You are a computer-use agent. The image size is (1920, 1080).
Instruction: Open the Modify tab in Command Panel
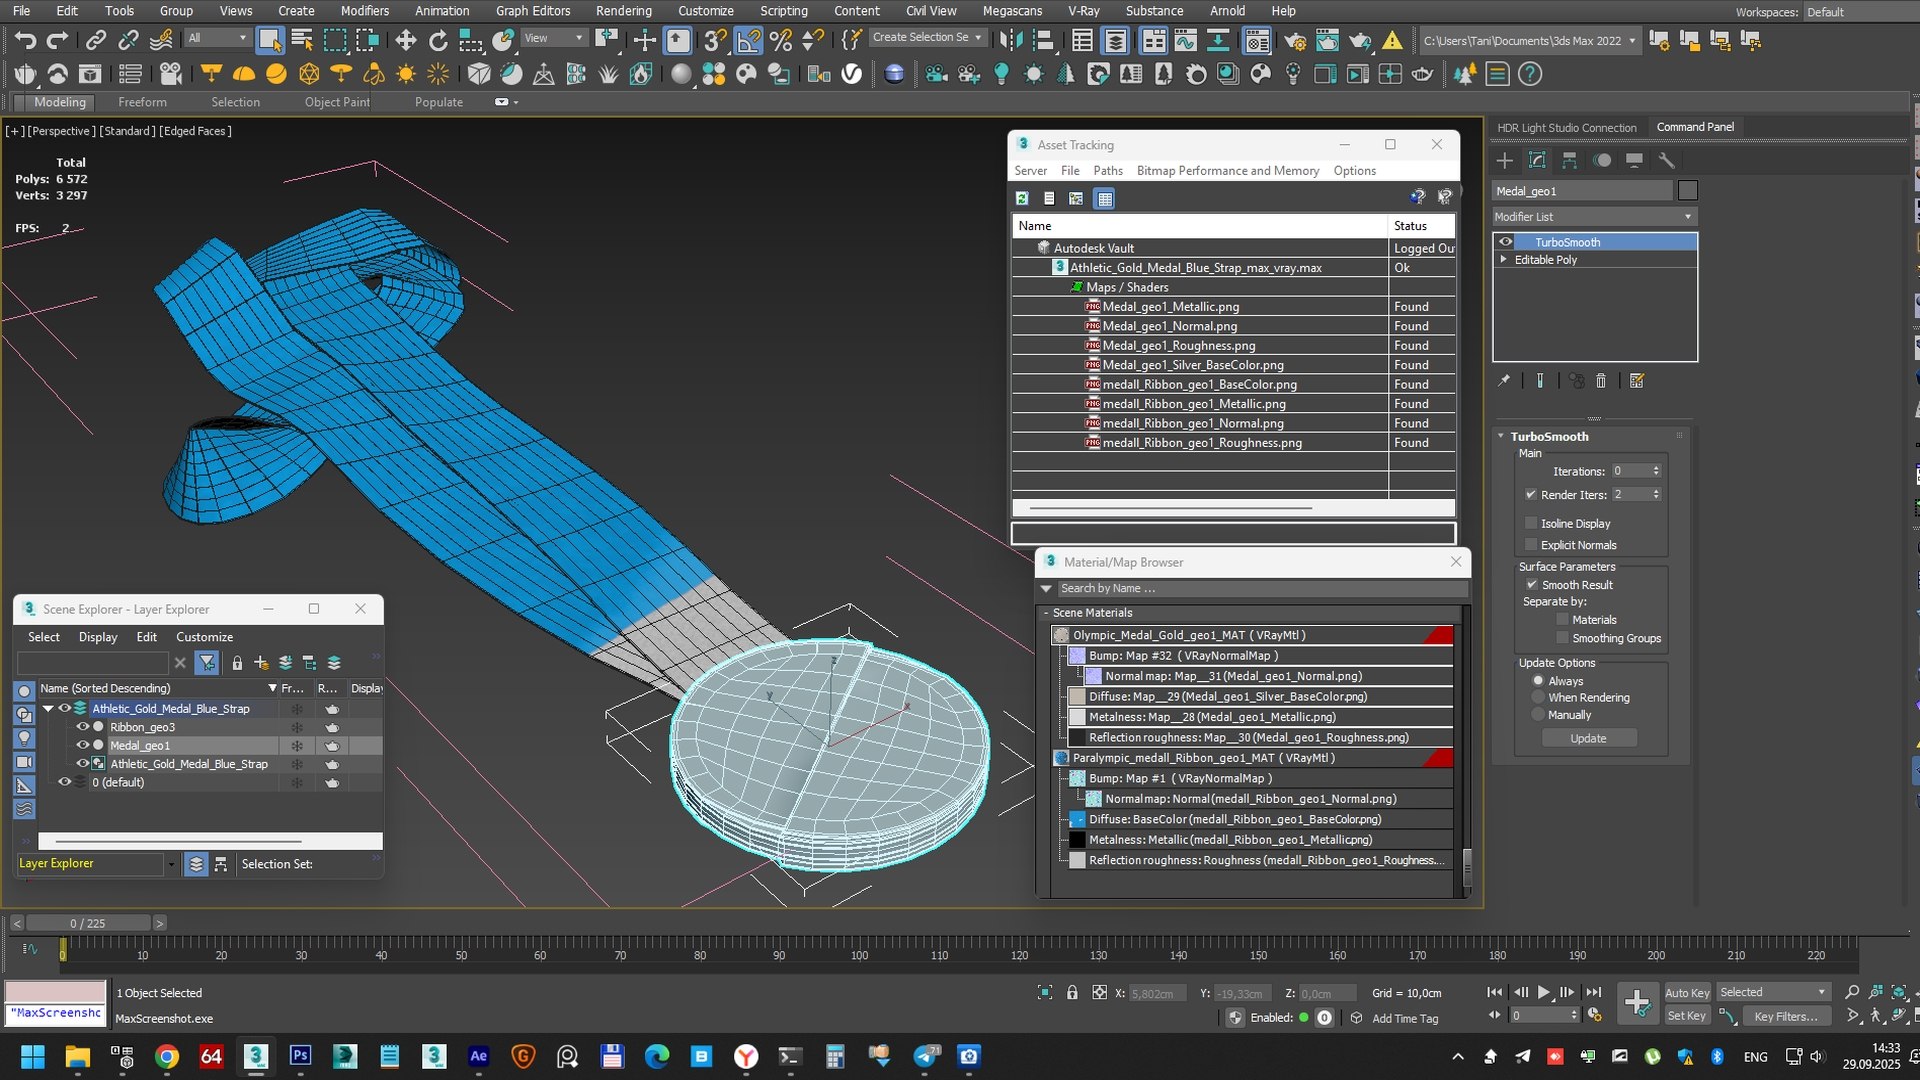(1537, 160)
